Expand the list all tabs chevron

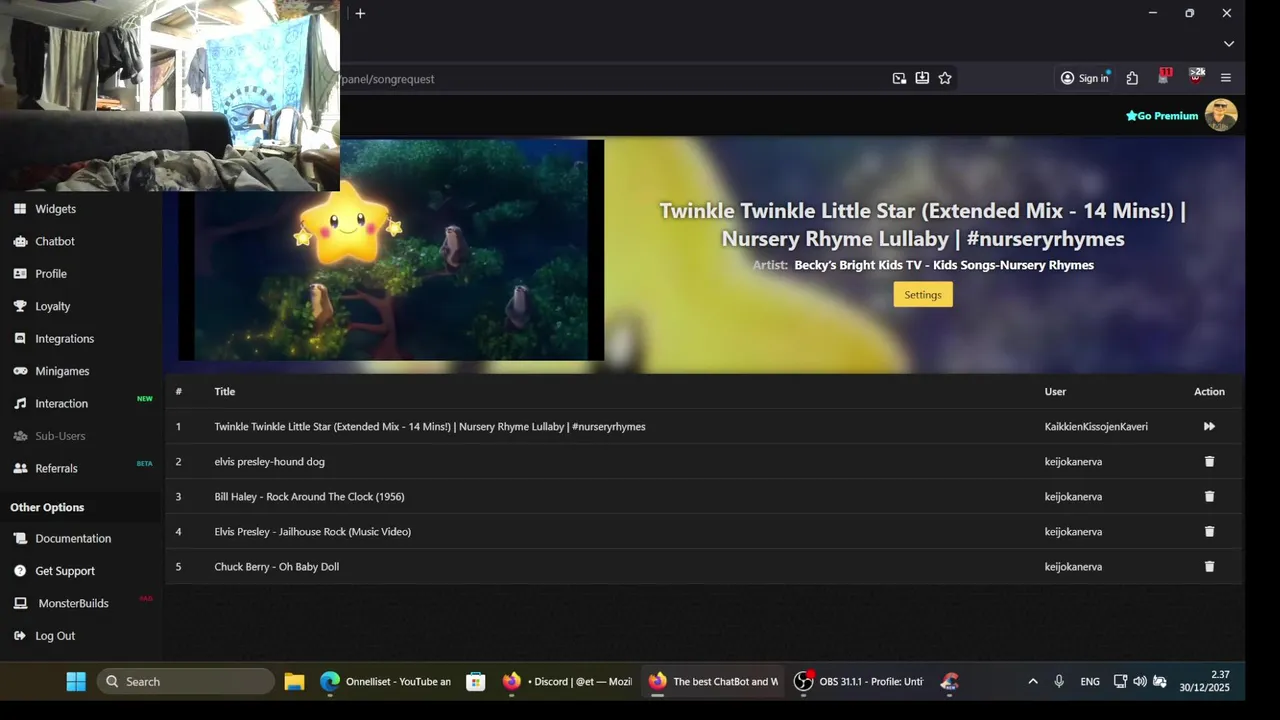click(x=1229, y=44)
